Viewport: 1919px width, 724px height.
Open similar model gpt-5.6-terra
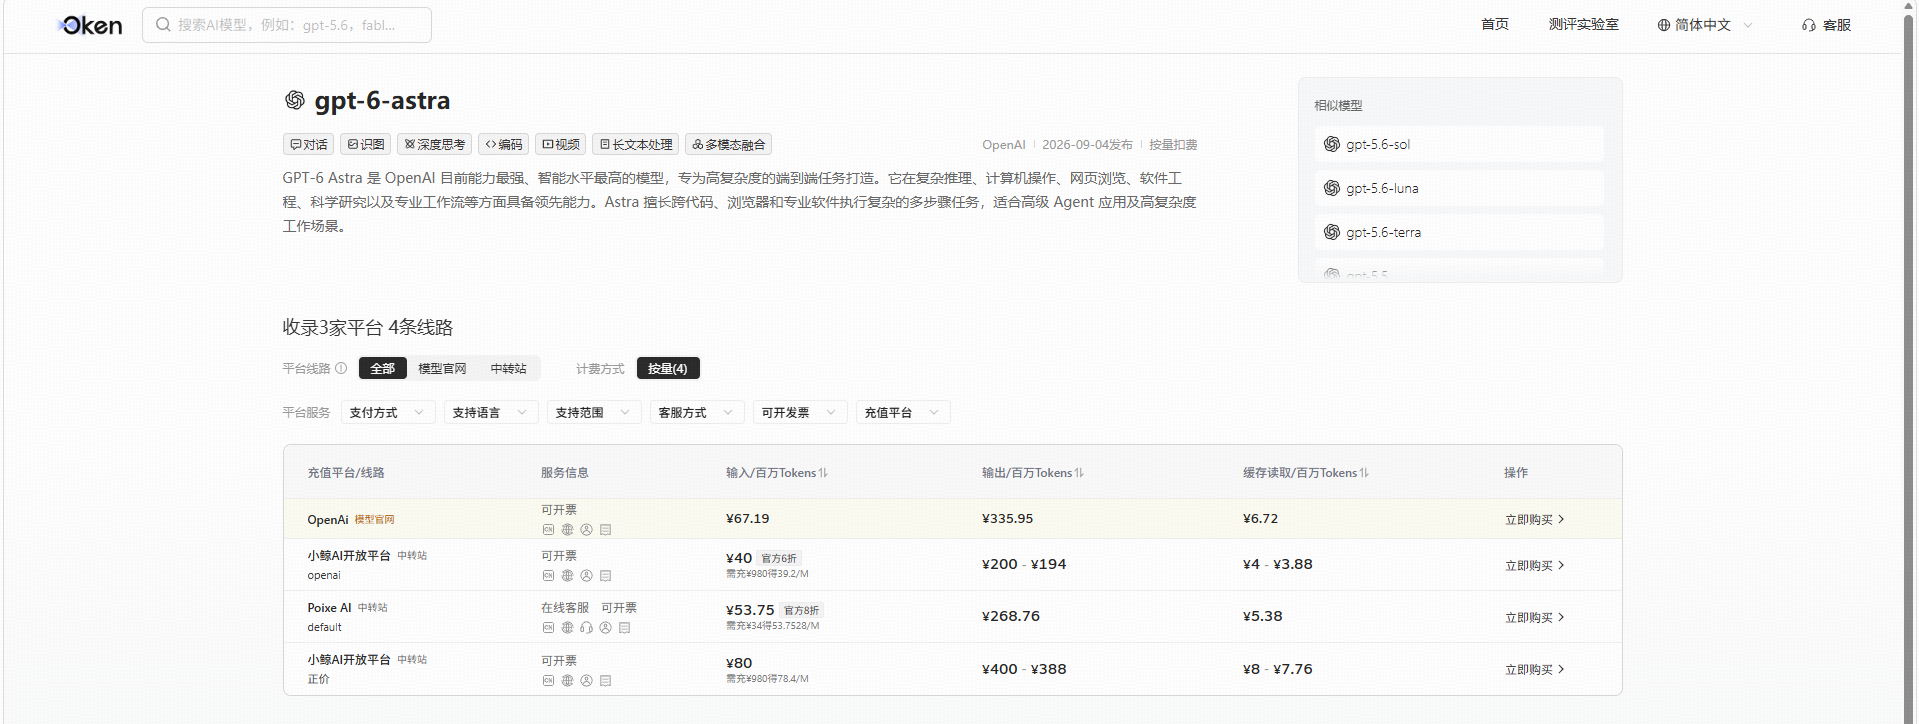tap(1459, 232)
